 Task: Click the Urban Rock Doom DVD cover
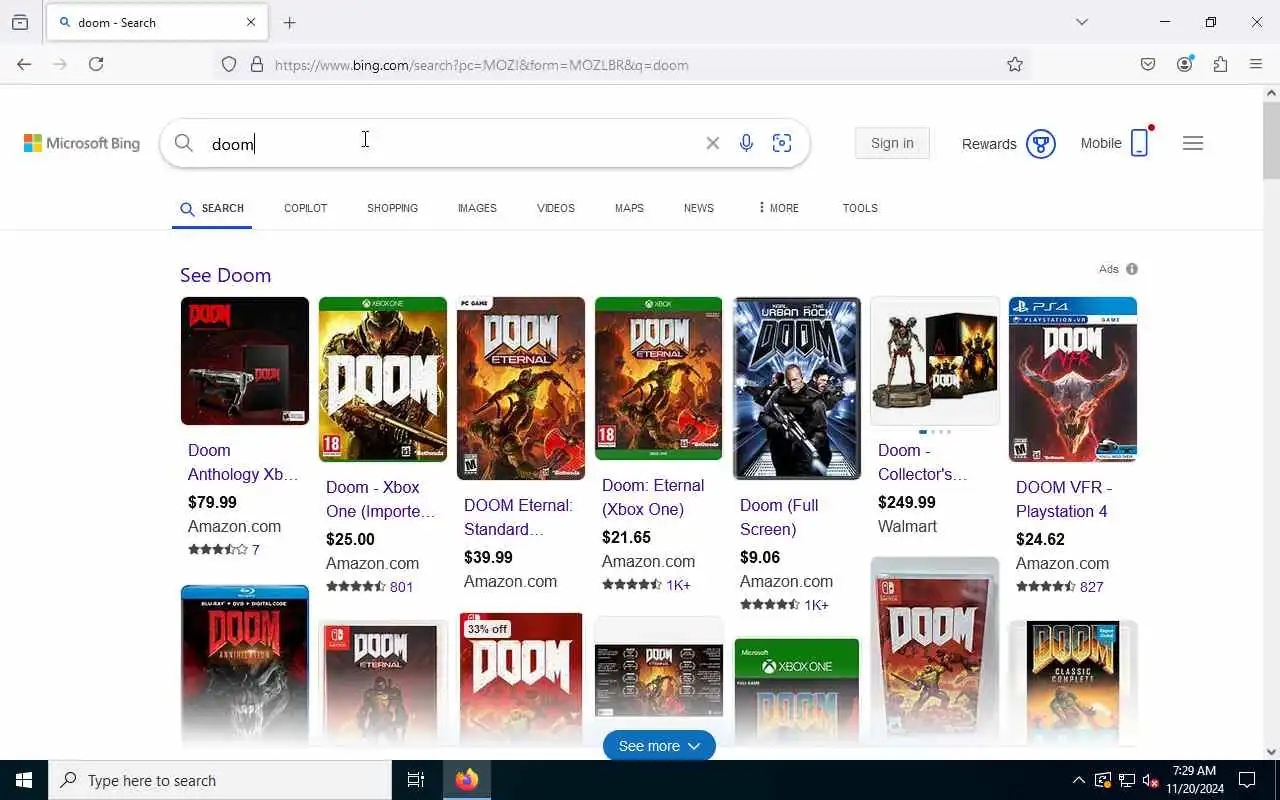point(797,388)
